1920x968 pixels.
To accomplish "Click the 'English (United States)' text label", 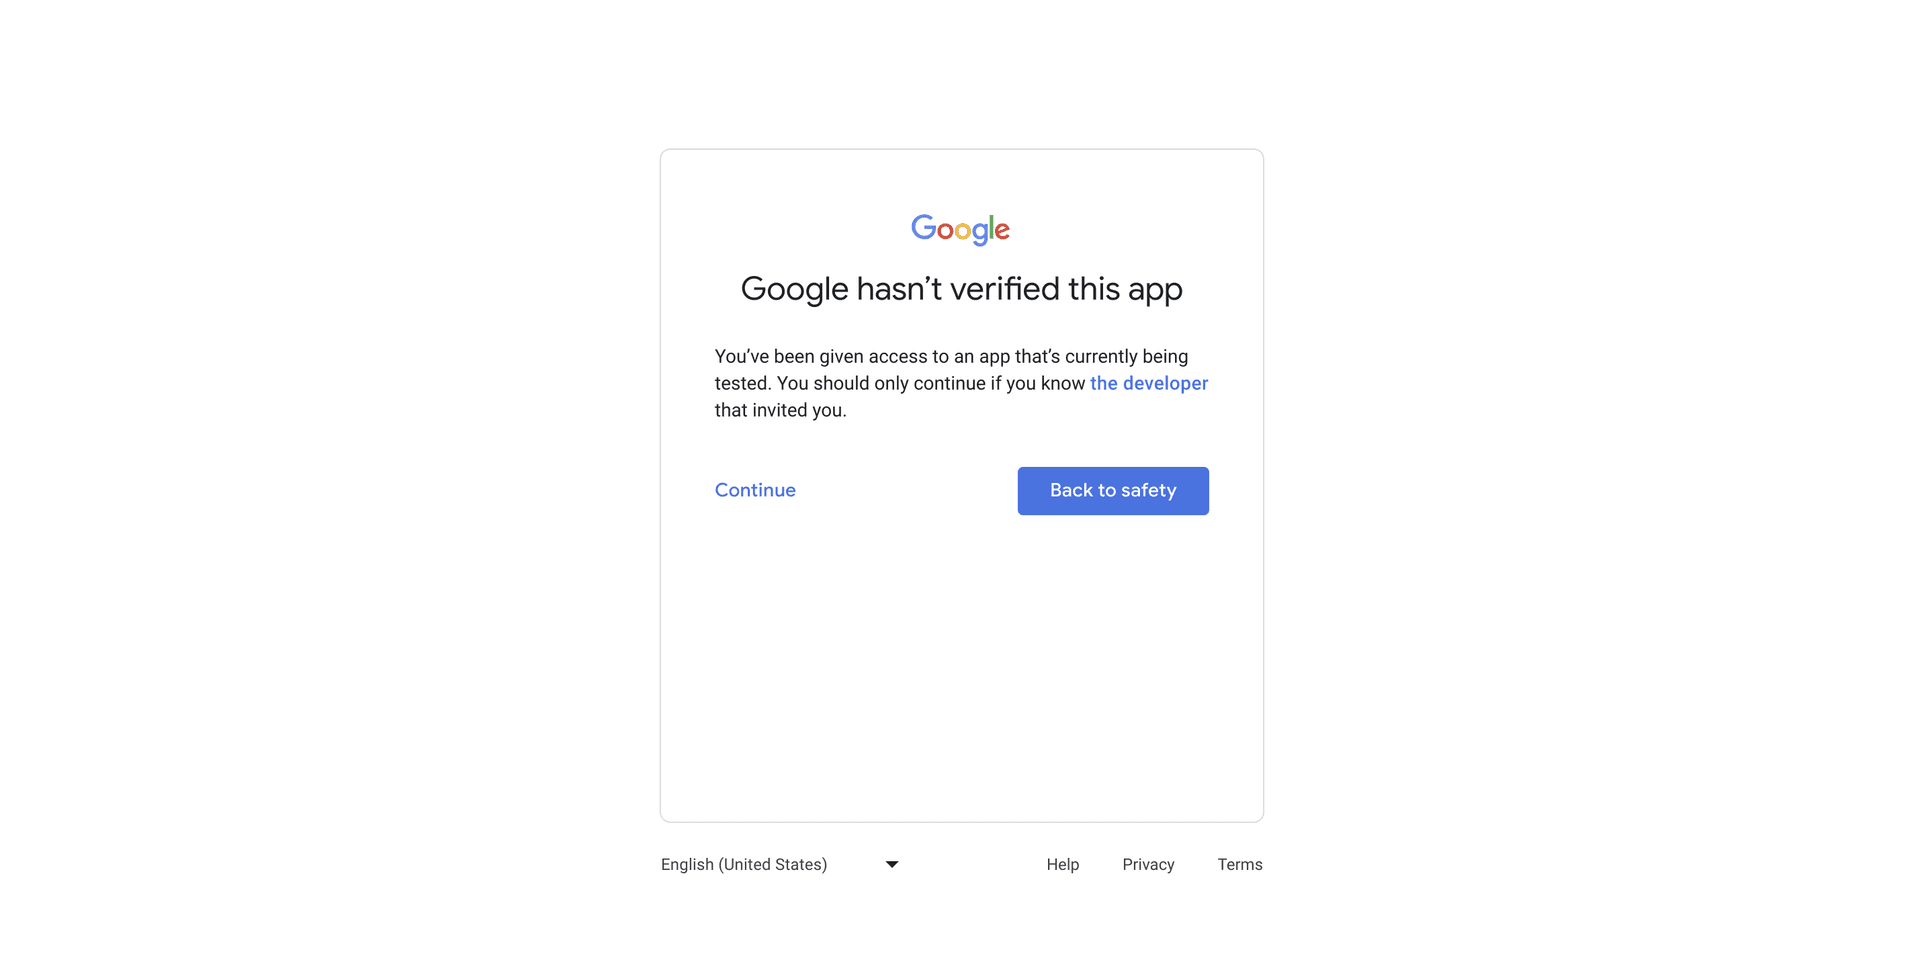I will point(744,864).
